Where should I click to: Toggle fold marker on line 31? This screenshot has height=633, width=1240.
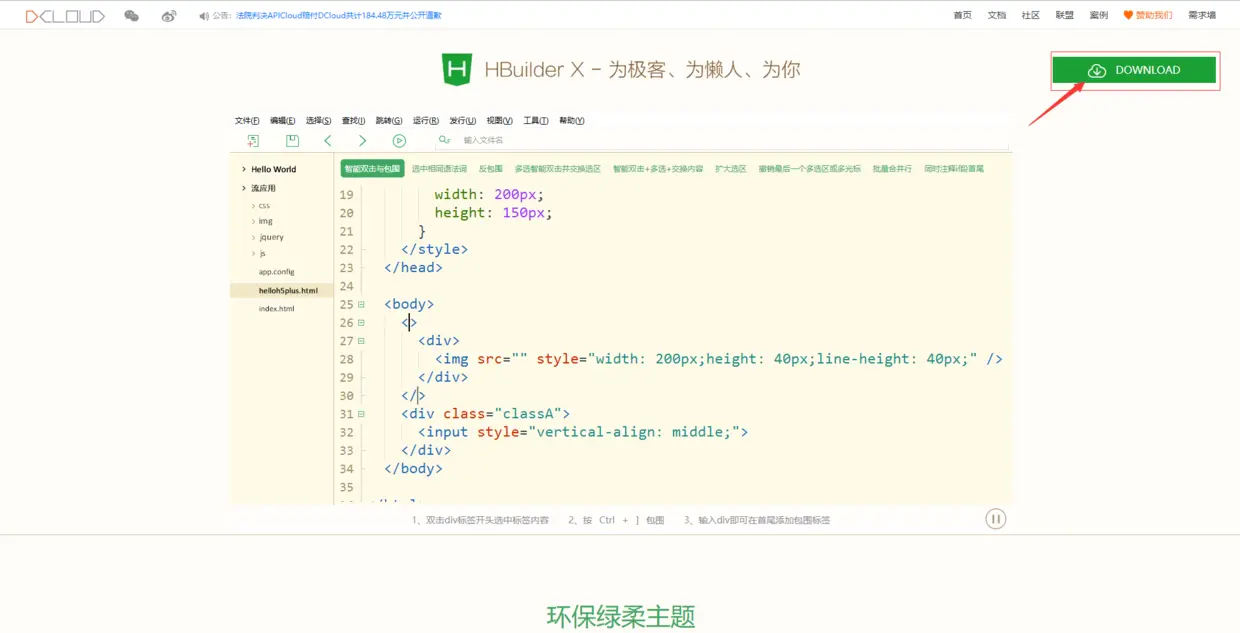(x=361, y=414)
